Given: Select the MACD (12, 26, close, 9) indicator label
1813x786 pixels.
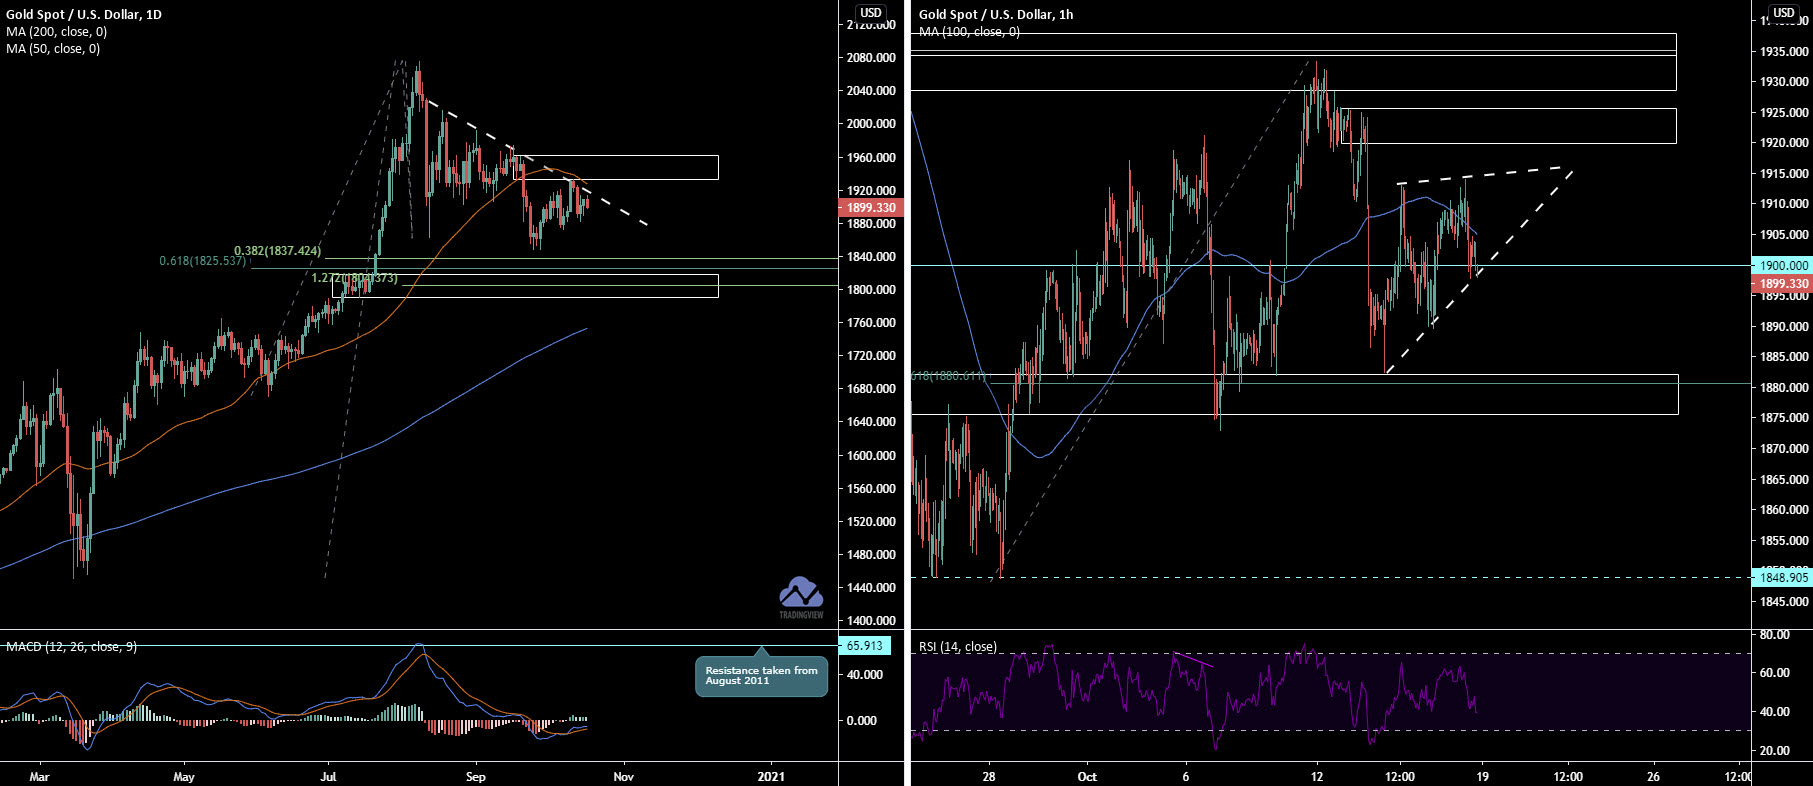Looking at the screenshot, I should pyautogui.click(x=71, y=647).
